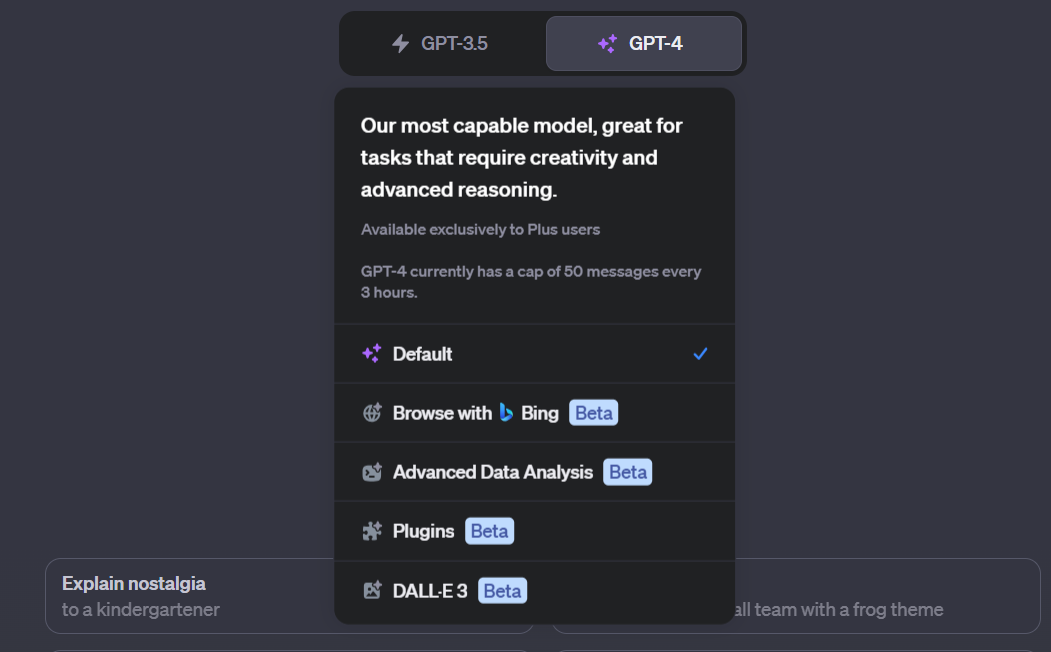Click the Plugins puzzle piece icon
The image size is (1051, 652).
(x=372, y=531)
